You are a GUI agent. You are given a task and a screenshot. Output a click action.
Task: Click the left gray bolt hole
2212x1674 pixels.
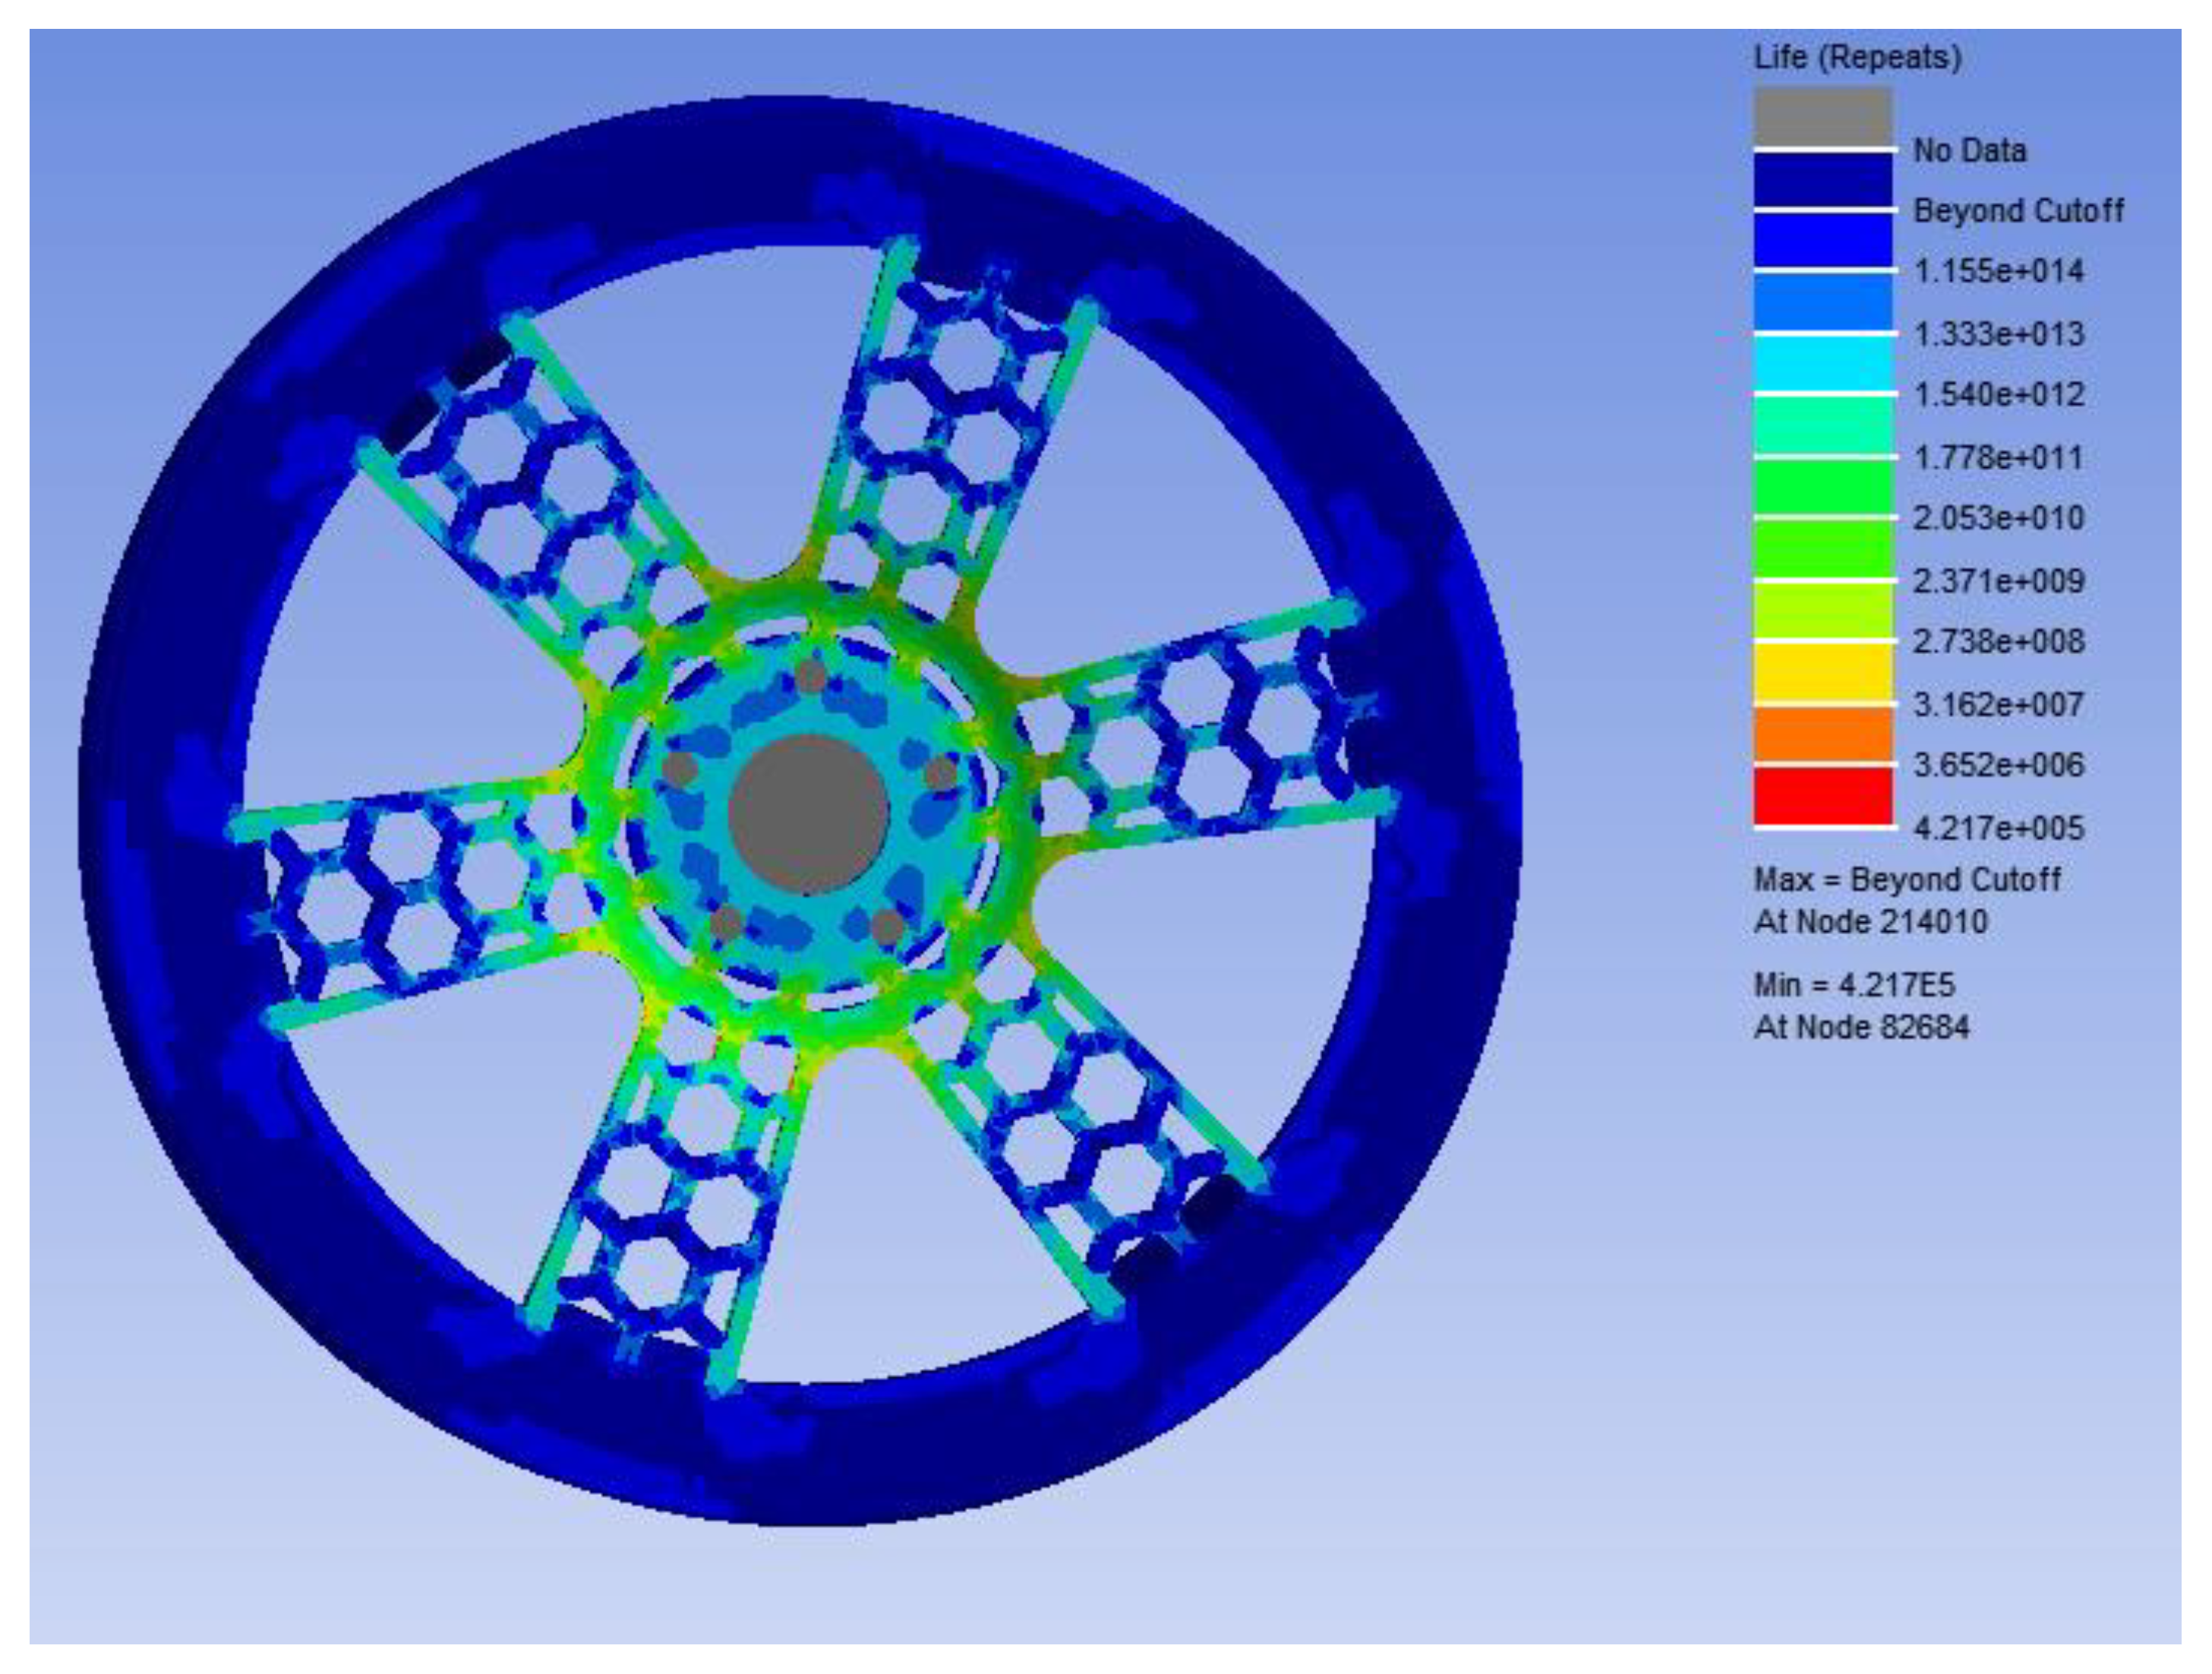pyautogui.click(x=679, y=769)
